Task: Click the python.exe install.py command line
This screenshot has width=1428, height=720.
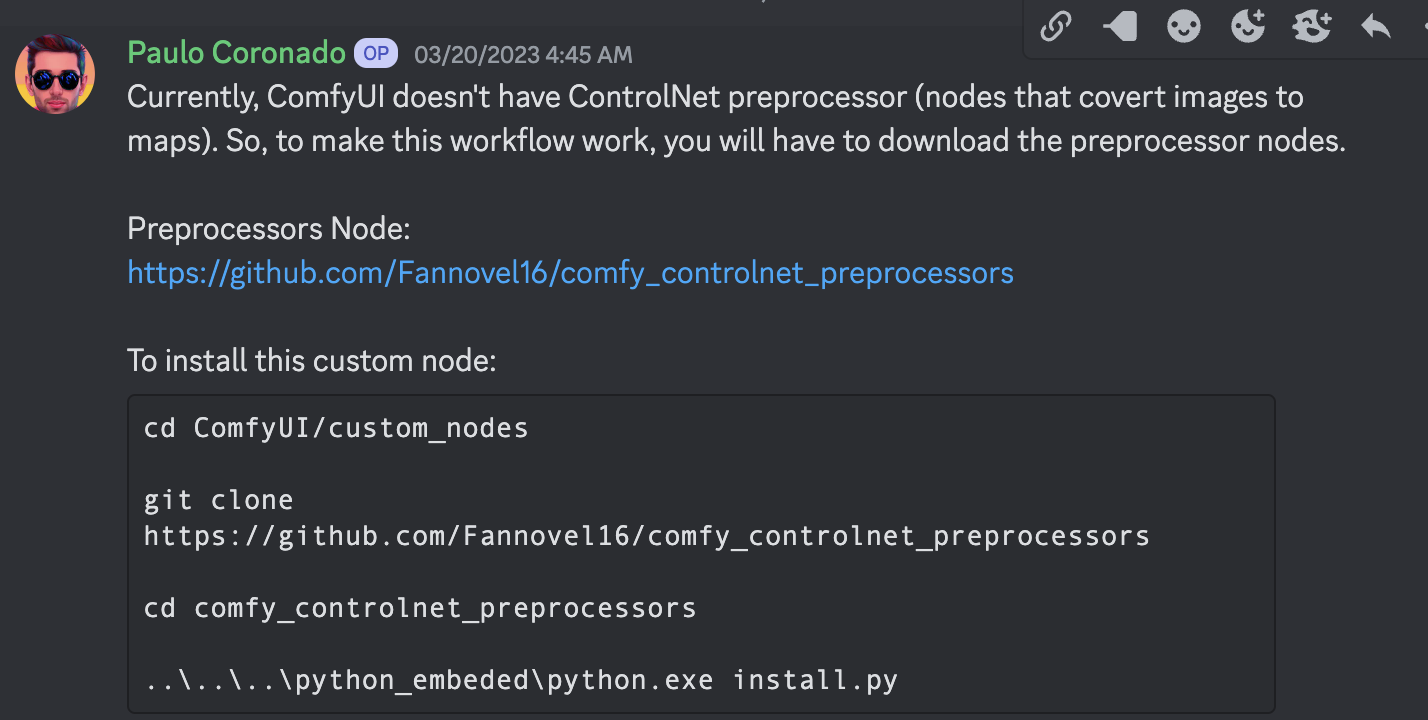Action: [x=521, y=679]
